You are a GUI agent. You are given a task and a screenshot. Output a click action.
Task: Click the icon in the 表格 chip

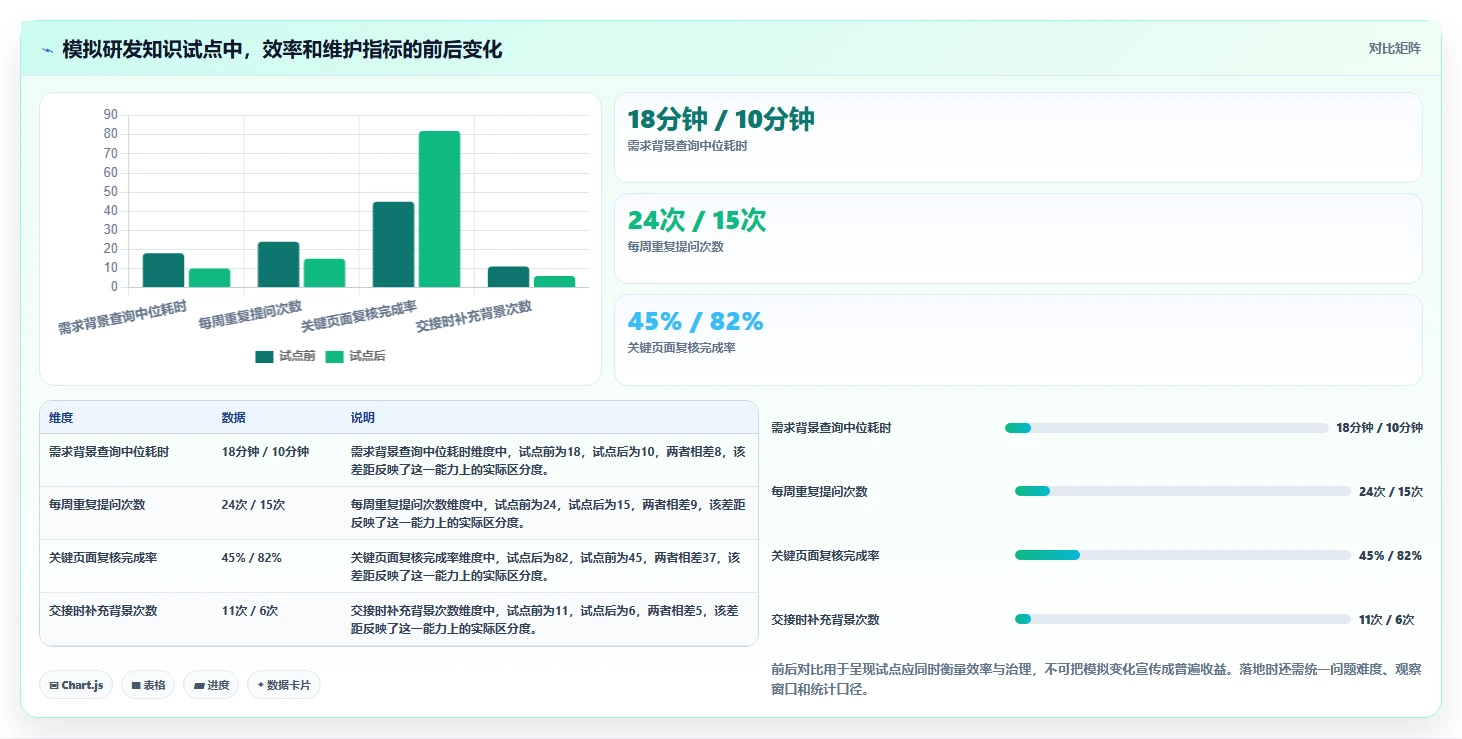(x=135, y=686)
